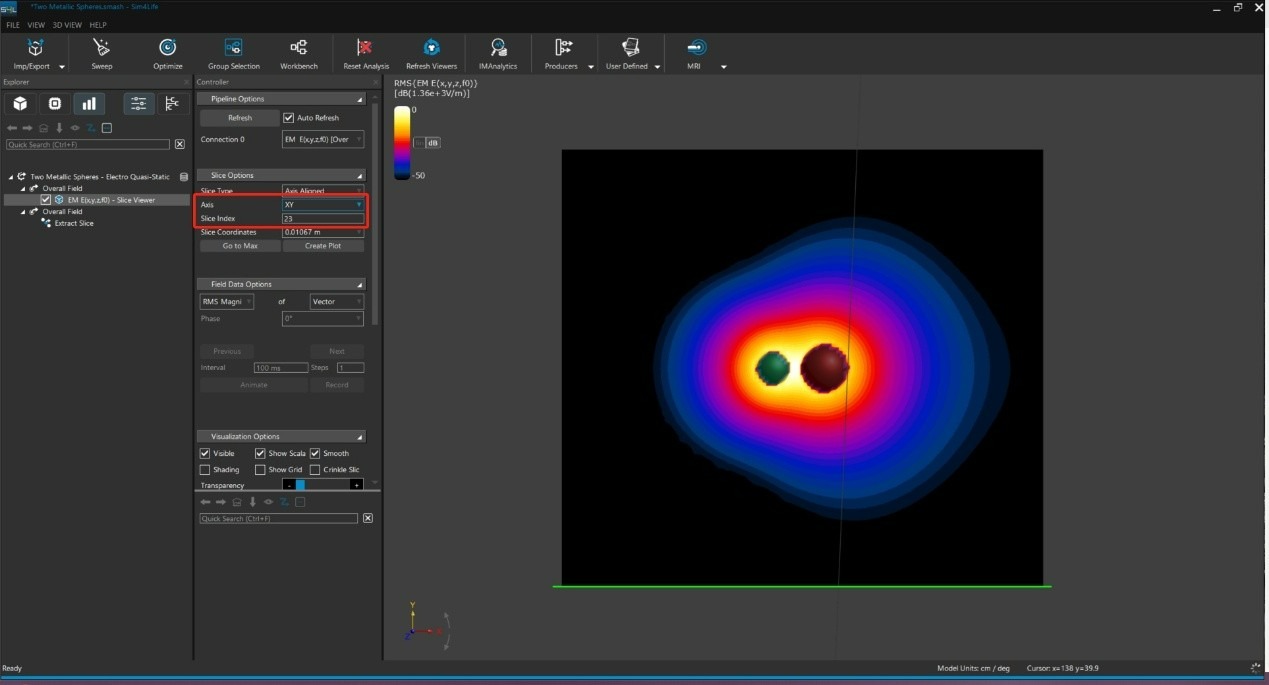The image size is (1269, 685).
Task: Click the Go to Max button
Action: pos(240,246)
